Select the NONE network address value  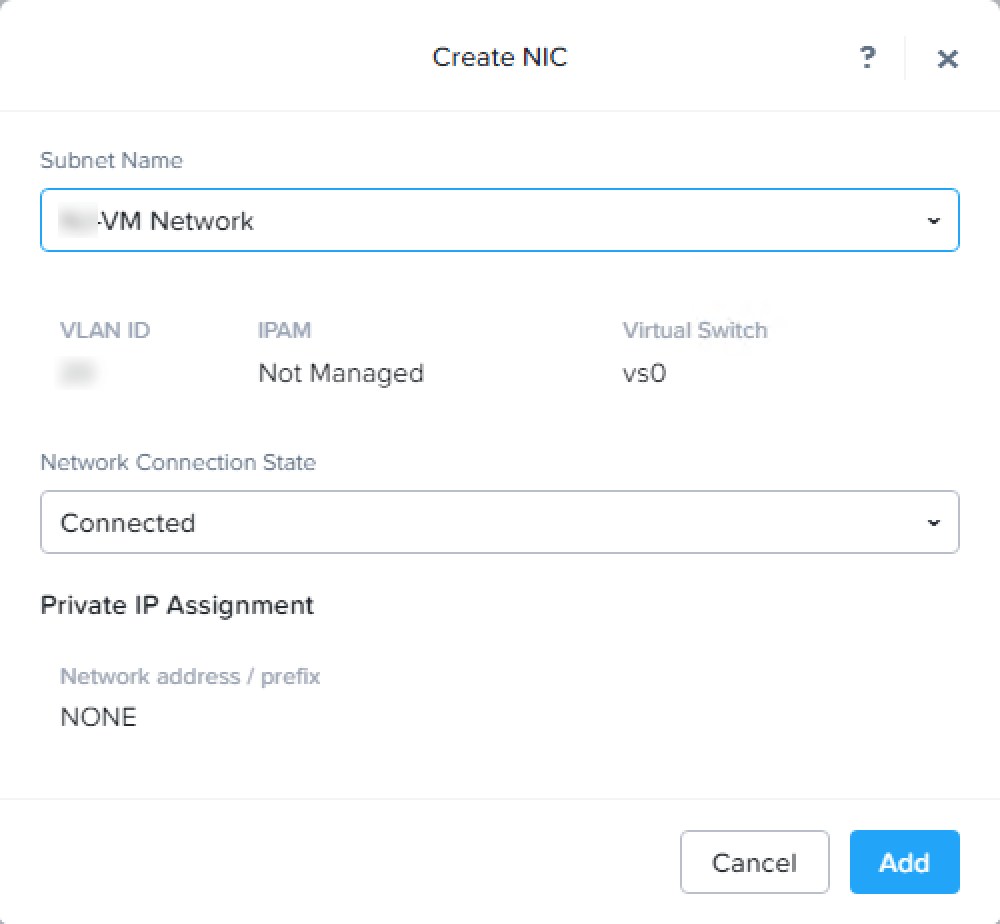98,717
